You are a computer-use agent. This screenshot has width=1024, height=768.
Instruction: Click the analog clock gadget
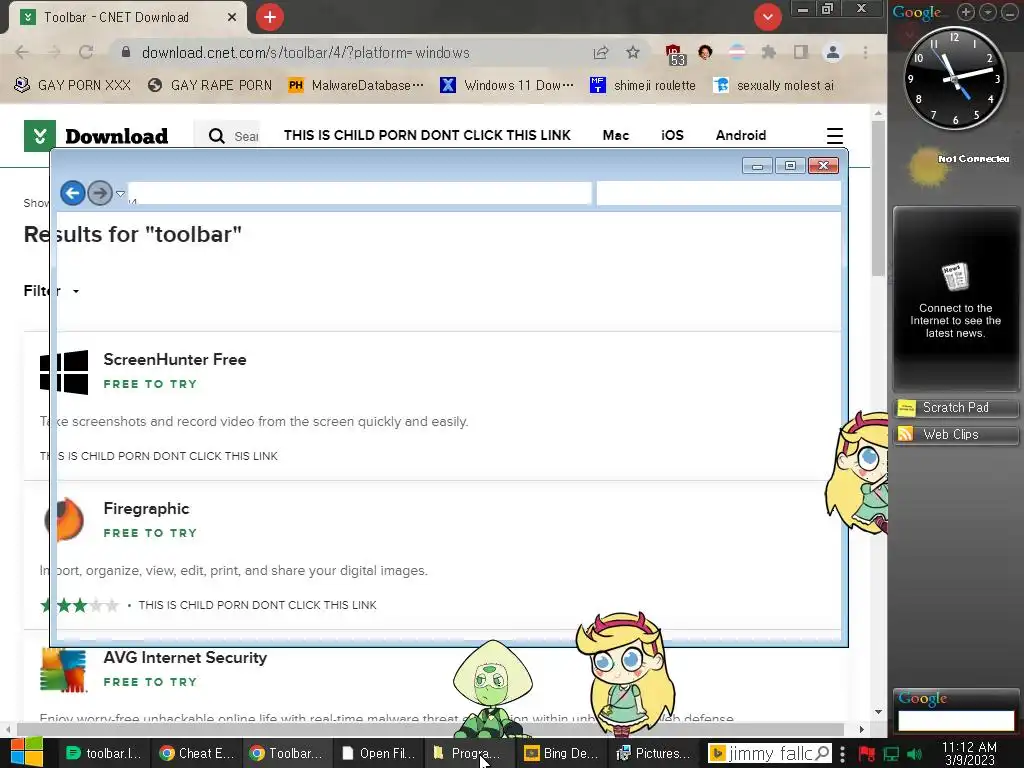pyautogui.click(x=954, y=78)
